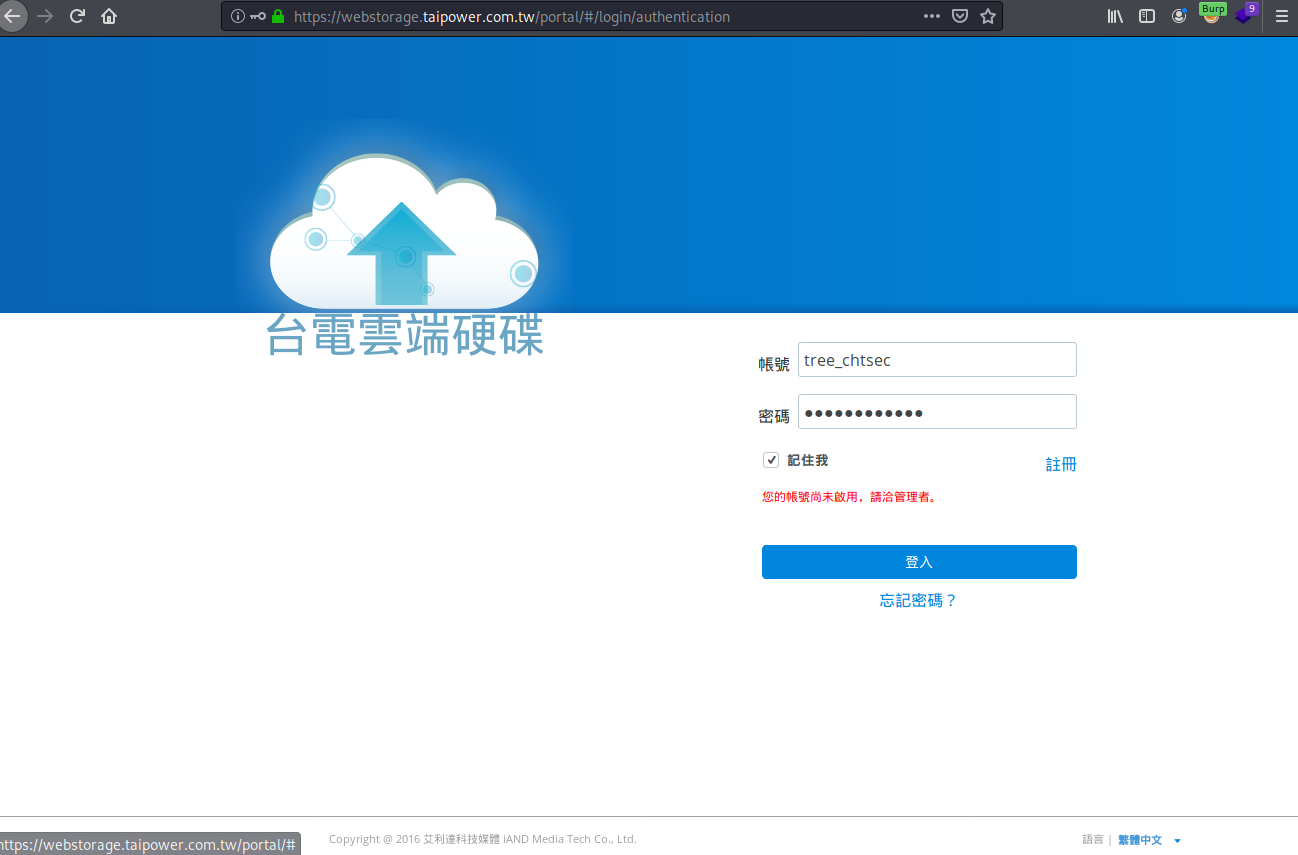Click the cloud upload logo image
Viewport: 1298px width, 855px height.
point(404,233)
